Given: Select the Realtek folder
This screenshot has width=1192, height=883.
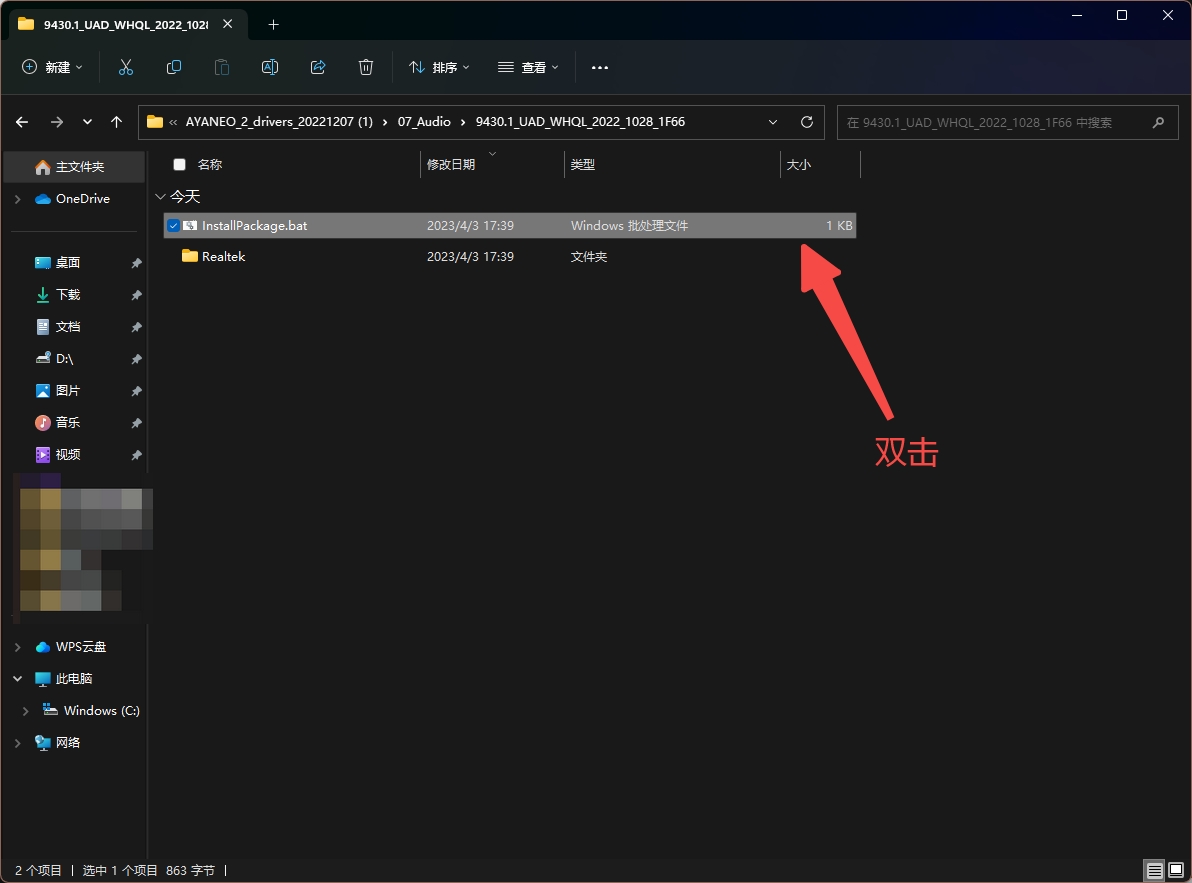Looking at the screenshot, I should point(223,257).
